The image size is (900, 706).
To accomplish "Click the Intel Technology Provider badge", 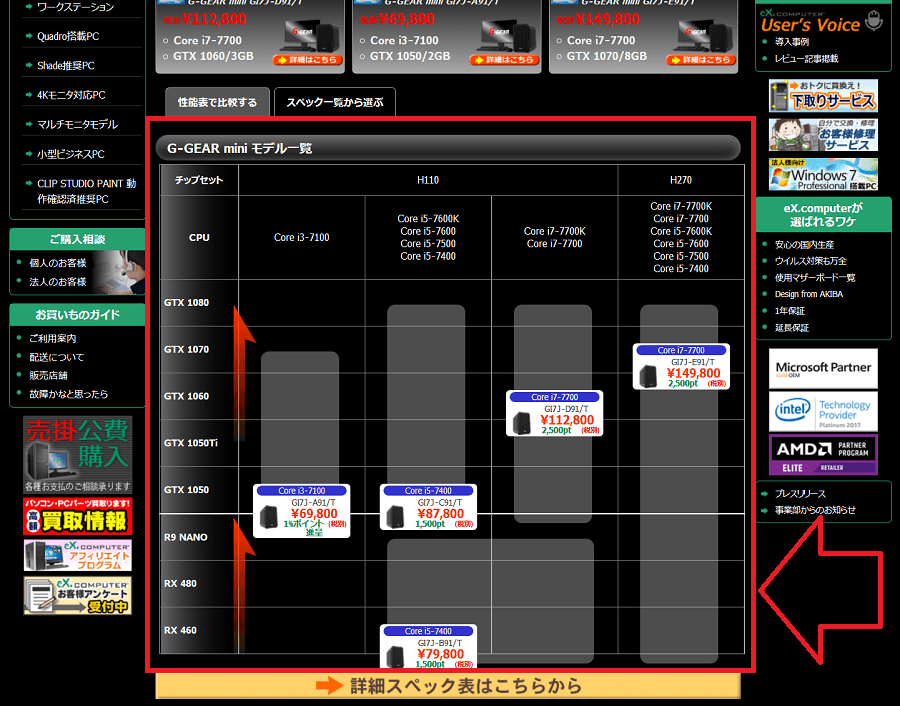I will click(823, 412).
